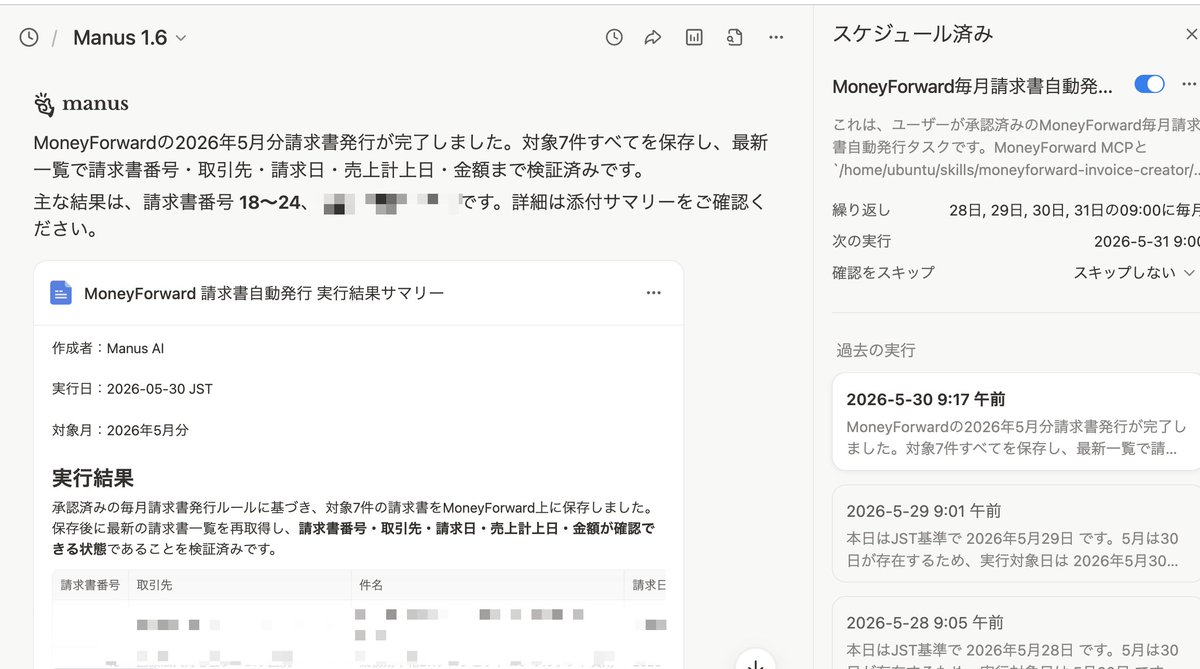This screenshot has width=1200, height=669.
Task: Open the history clock icon beside Manus 1.6
Action: tap(29, 38)
